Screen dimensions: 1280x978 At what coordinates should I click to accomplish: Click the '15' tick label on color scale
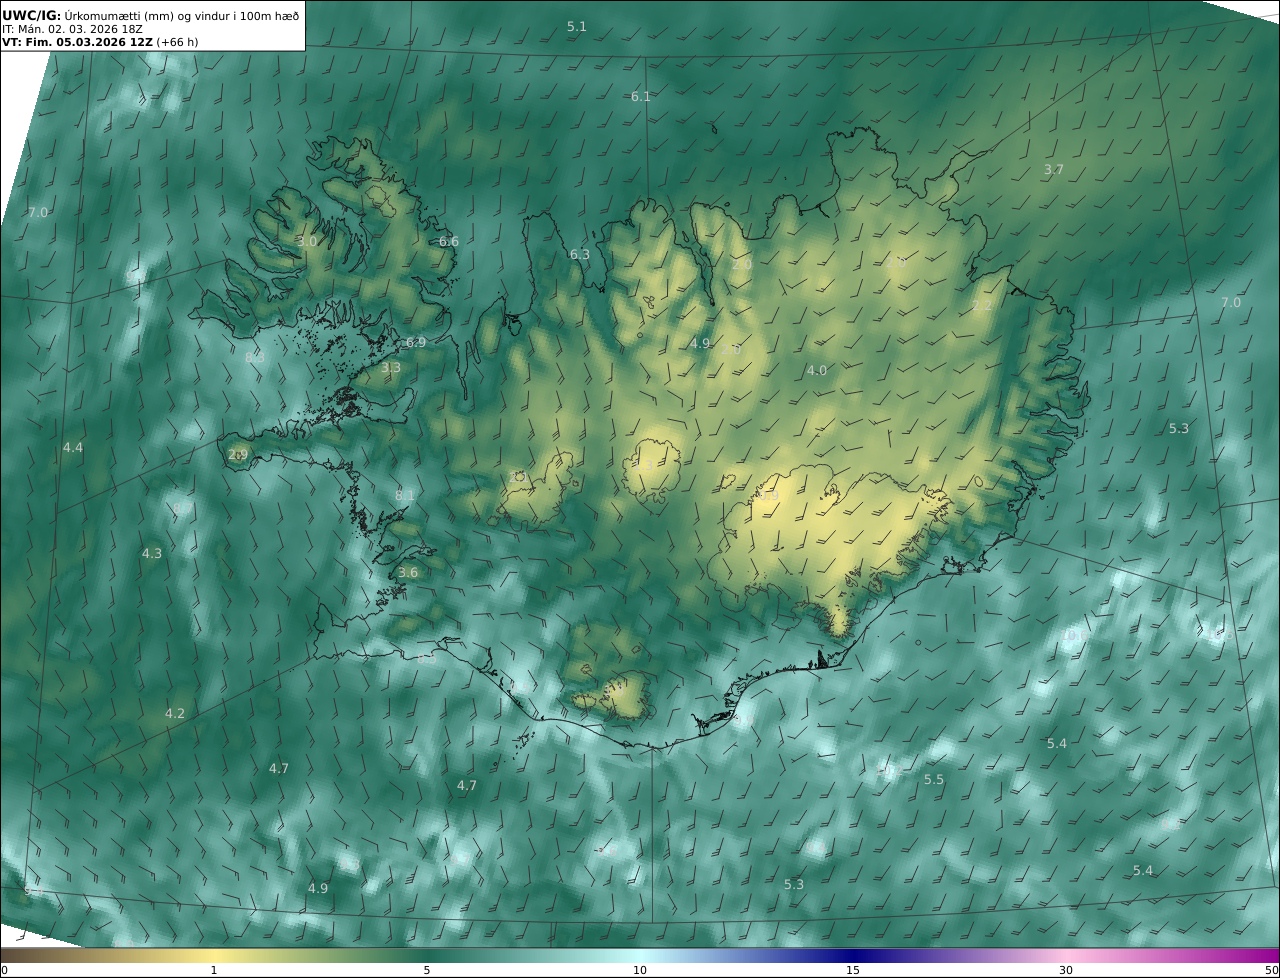[x=853, y=970]
